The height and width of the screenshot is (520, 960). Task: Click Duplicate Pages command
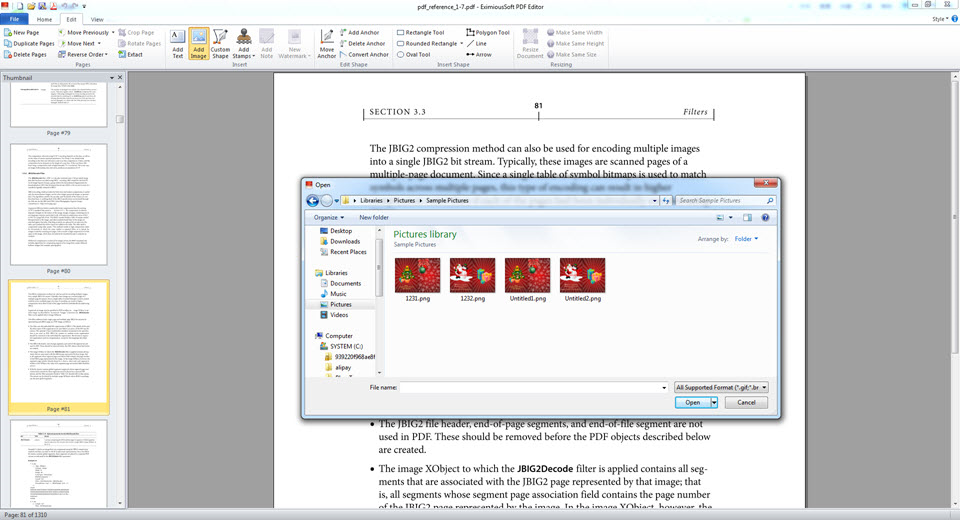pyautogui.click(x=29, y=43)
